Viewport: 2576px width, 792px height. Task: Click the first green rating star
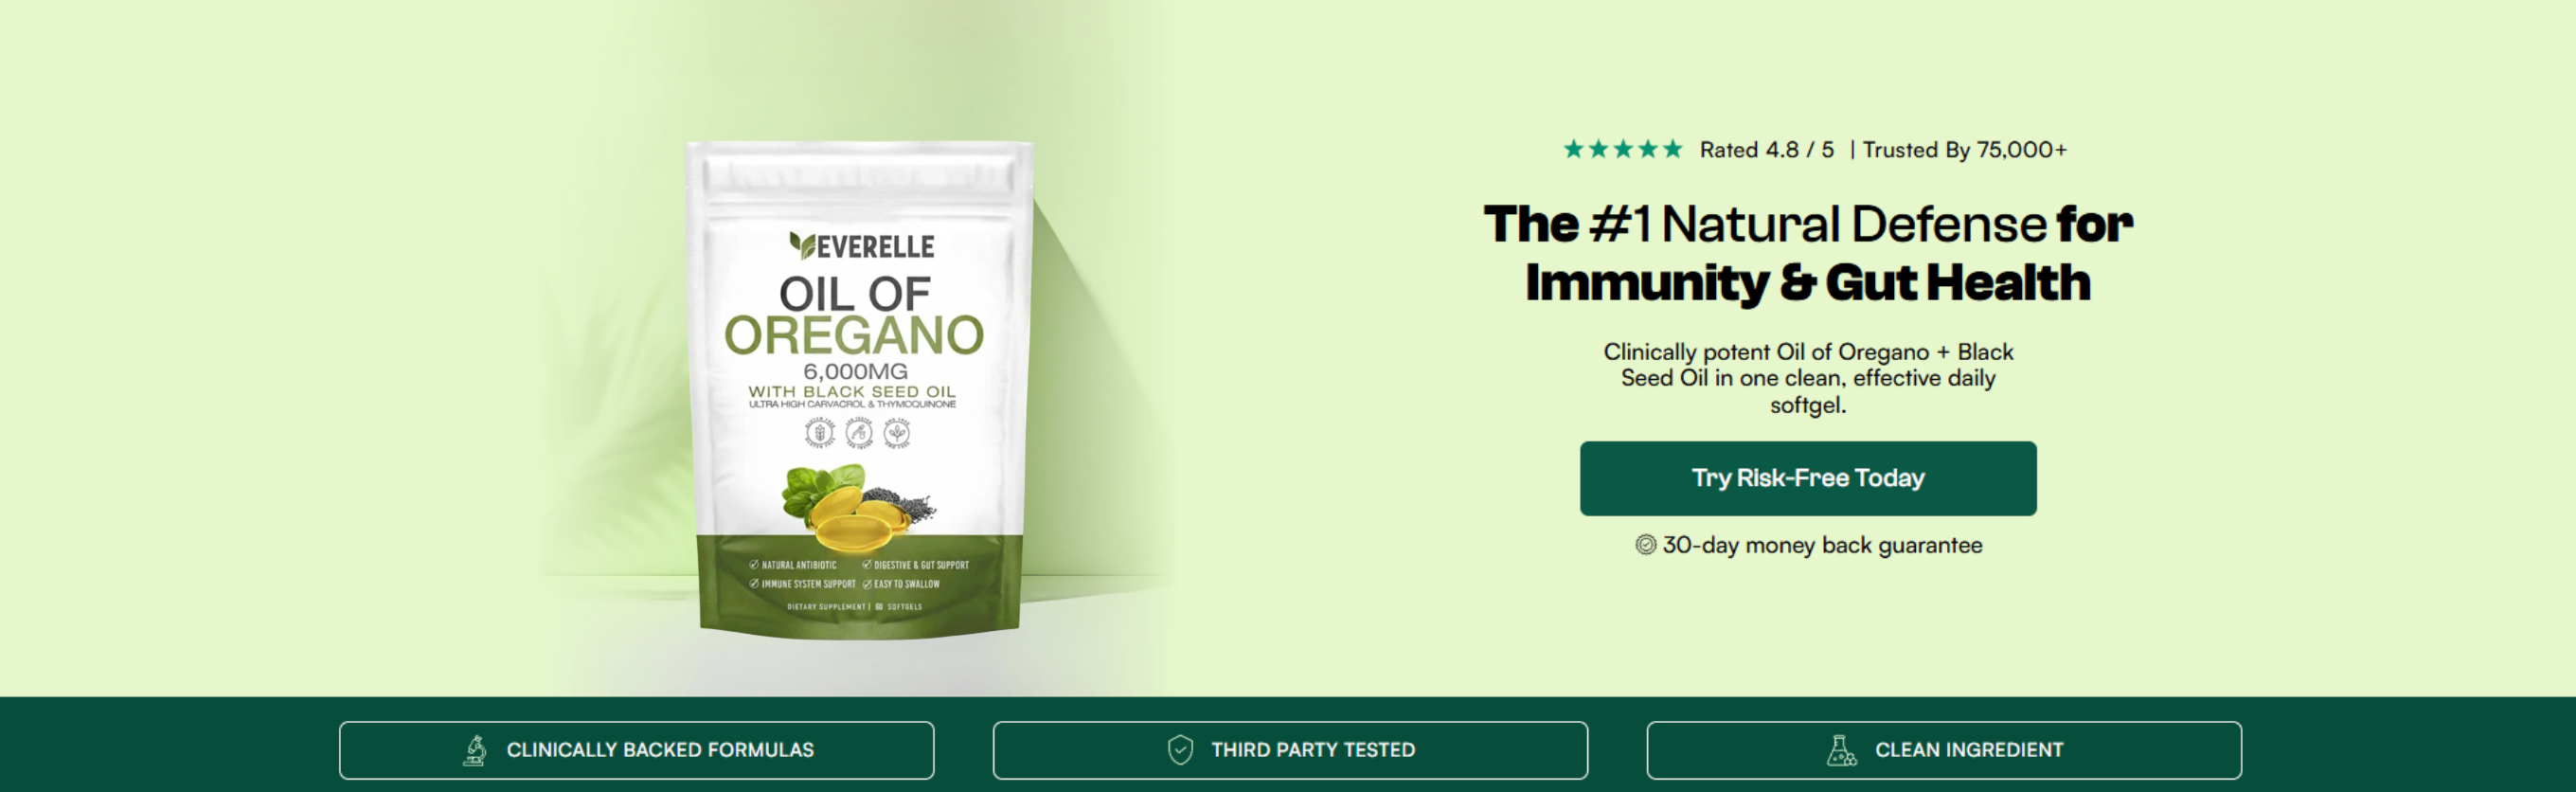(1573, 150)
